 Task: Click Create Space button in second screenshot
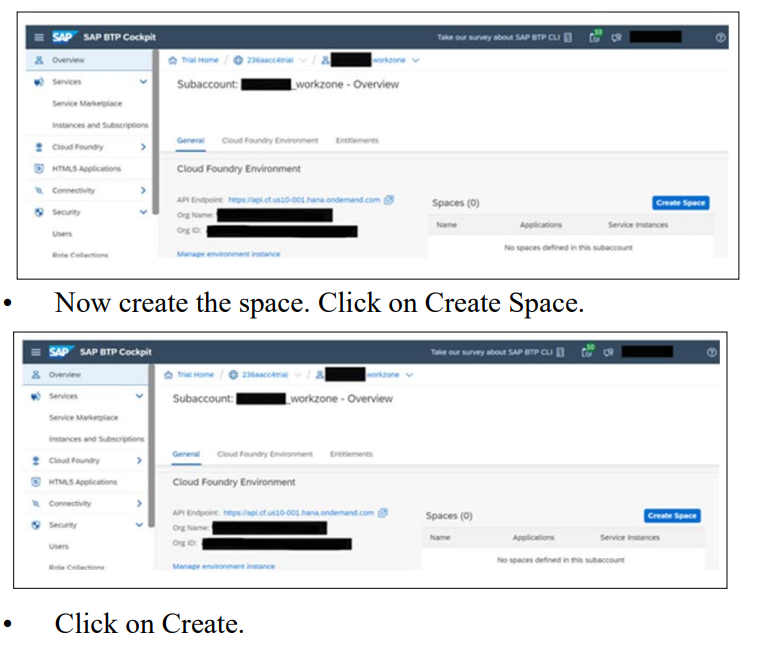[x=672, y=516]
